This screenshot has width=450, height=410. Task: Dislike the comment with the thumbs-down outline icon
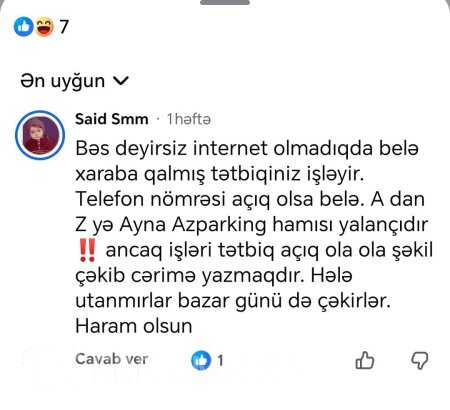click(419, 360)
